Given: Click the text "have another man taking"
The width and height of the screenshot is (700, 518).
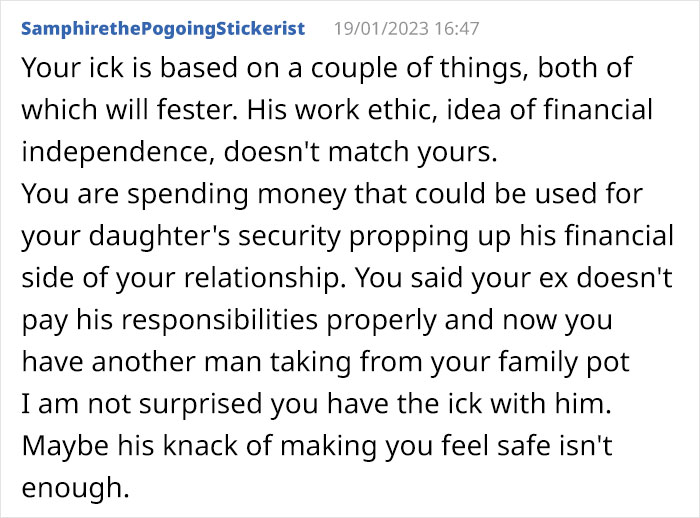Looking at the screenshot, I should coord(186,362).
